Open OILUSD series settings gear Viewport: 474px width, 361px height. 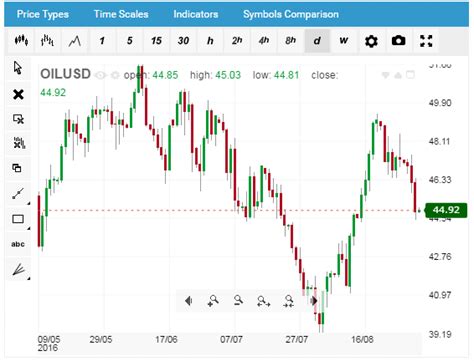click(115, 75)
